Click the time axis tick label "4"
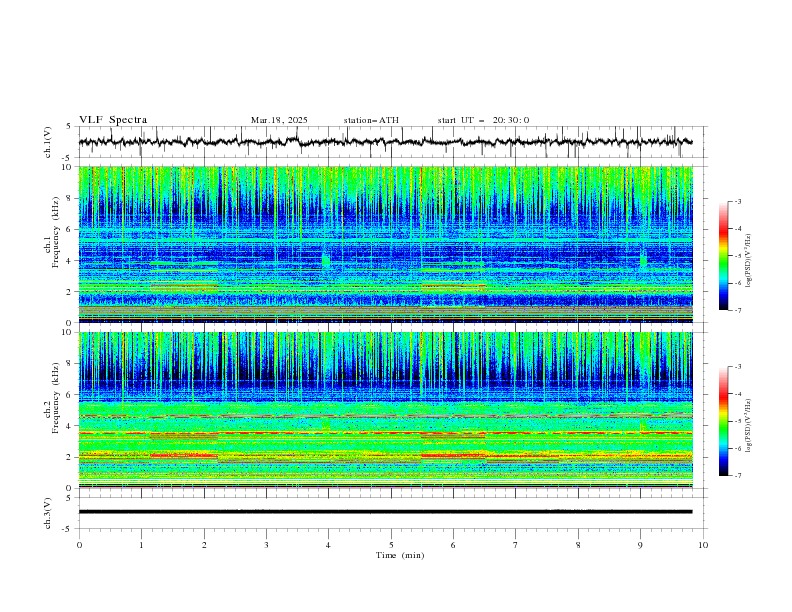The height and width of the screenshot is (612, 792). (328, 545)
